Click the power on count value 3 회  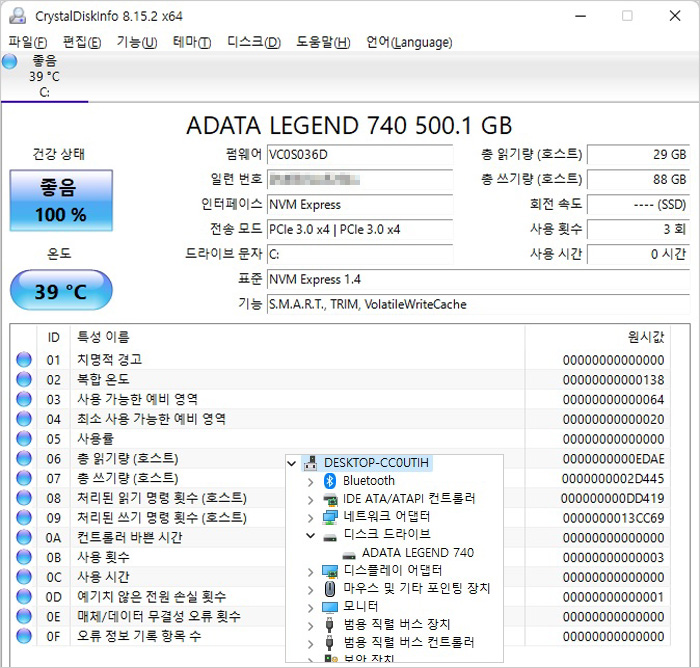pyautogui.click(x=638, y=230)
